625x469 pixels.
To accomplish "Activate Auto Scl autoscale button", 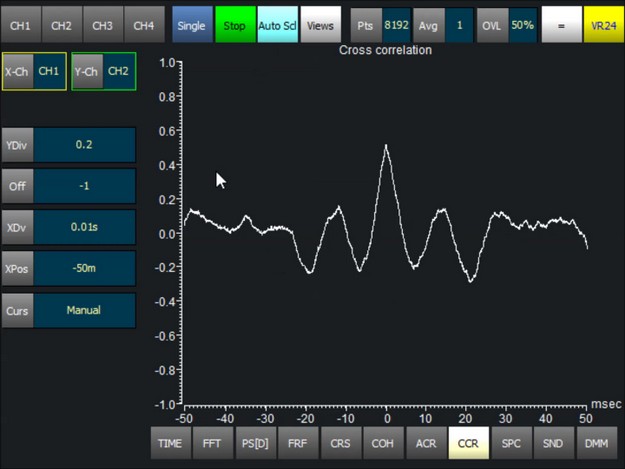I will 277,24.
